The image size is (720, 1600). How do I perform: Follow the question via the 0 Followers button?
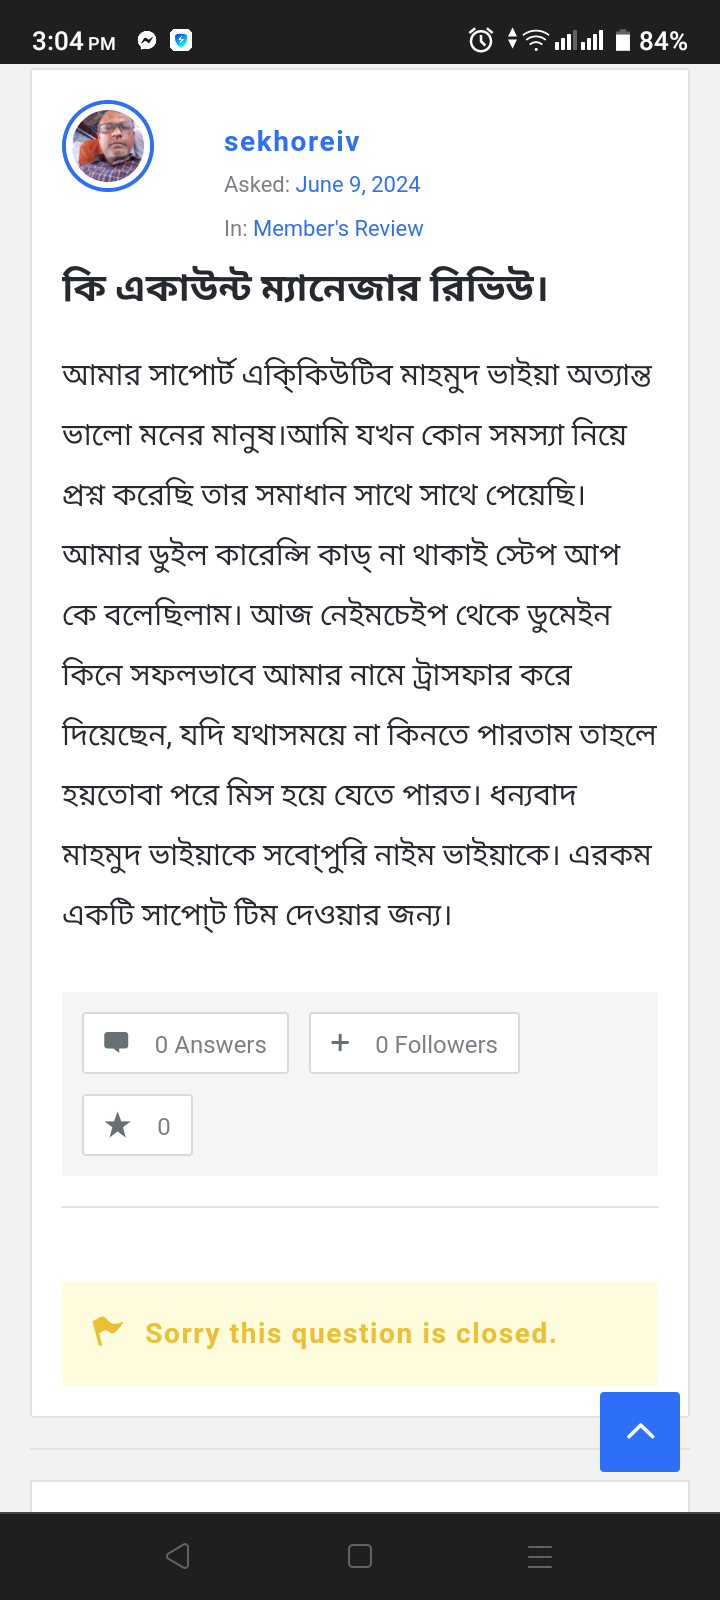coord(414,1044)
